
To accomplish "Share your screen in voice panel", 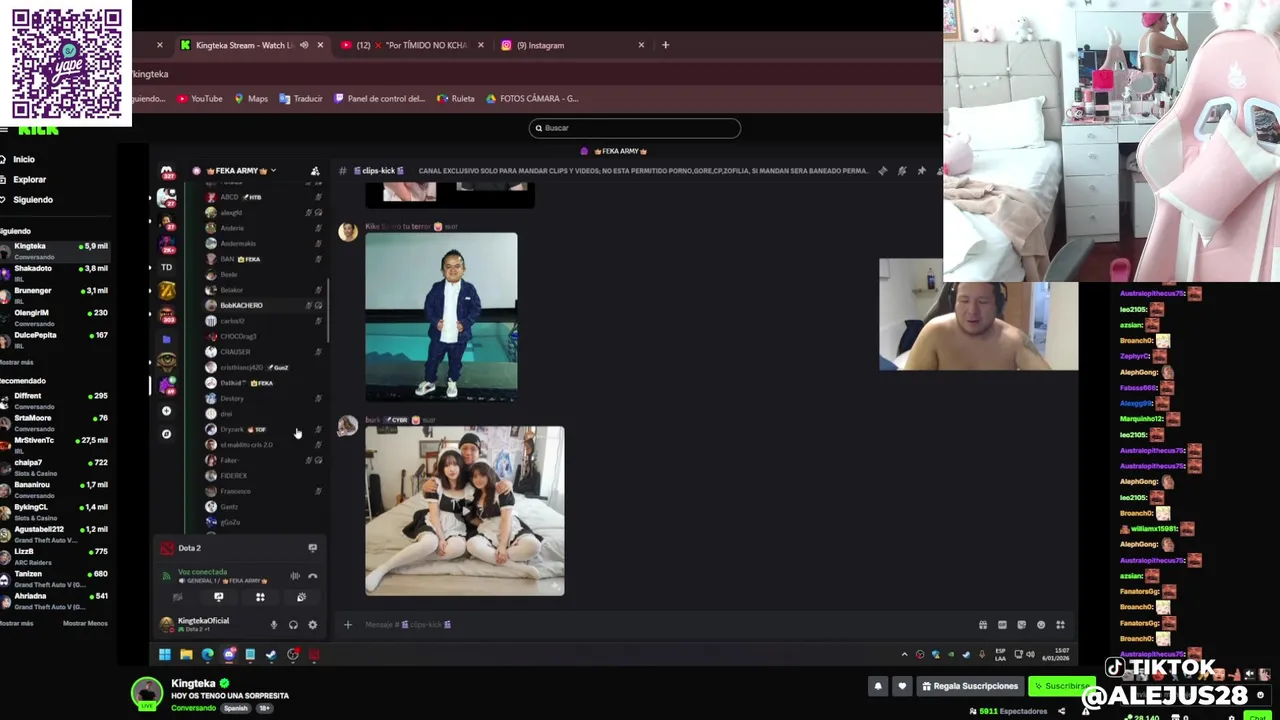I will click(x=219, y=597).
